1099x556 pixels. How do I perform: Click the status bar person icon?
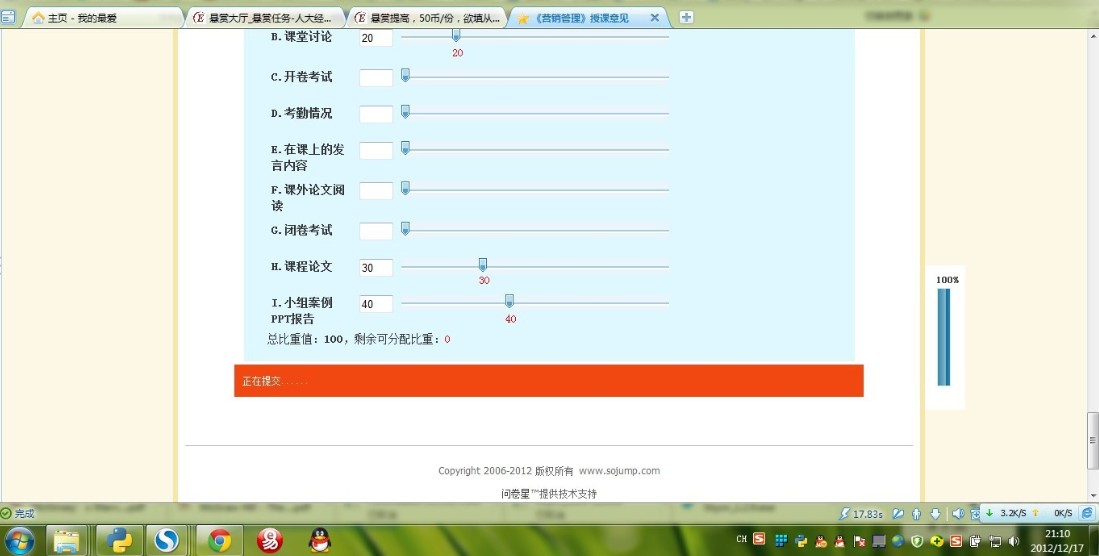click(916, 514)
